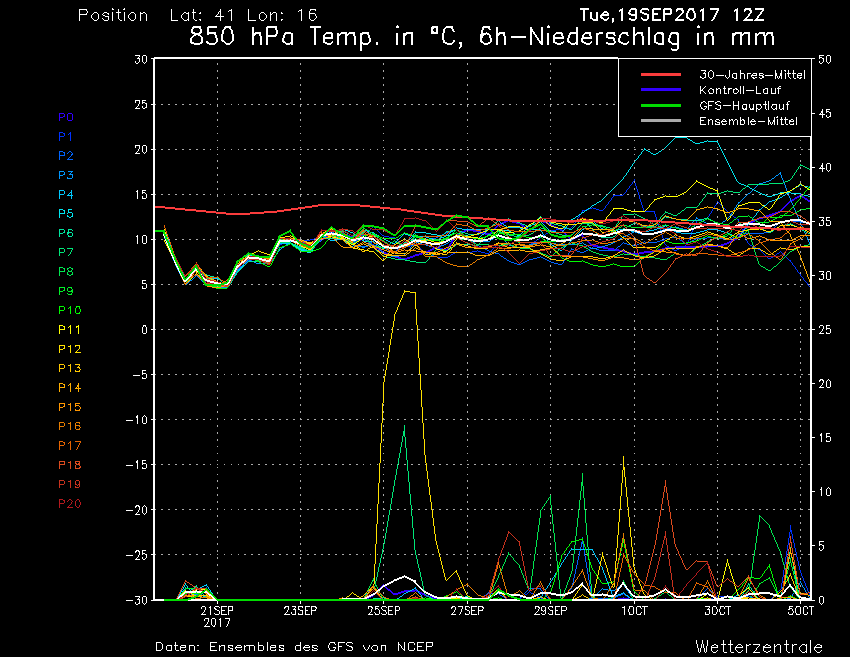Viewport: 850px width, 657px height.
Task: Click the Tue,19SEP2017 12Z run timestamp
Action: (678, 15)
